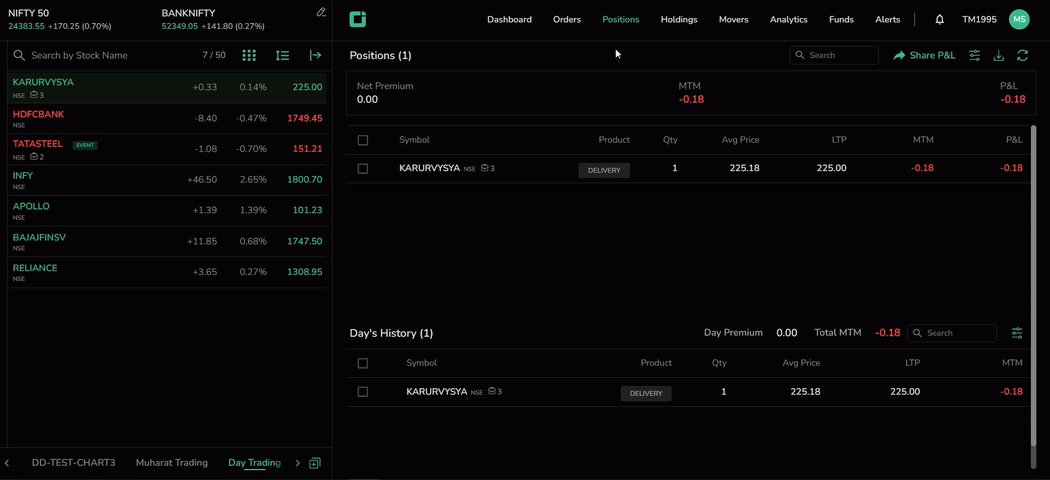Open watchlist sort list icon
This screenshot has width=1050, height=480.
click(282, 56)
